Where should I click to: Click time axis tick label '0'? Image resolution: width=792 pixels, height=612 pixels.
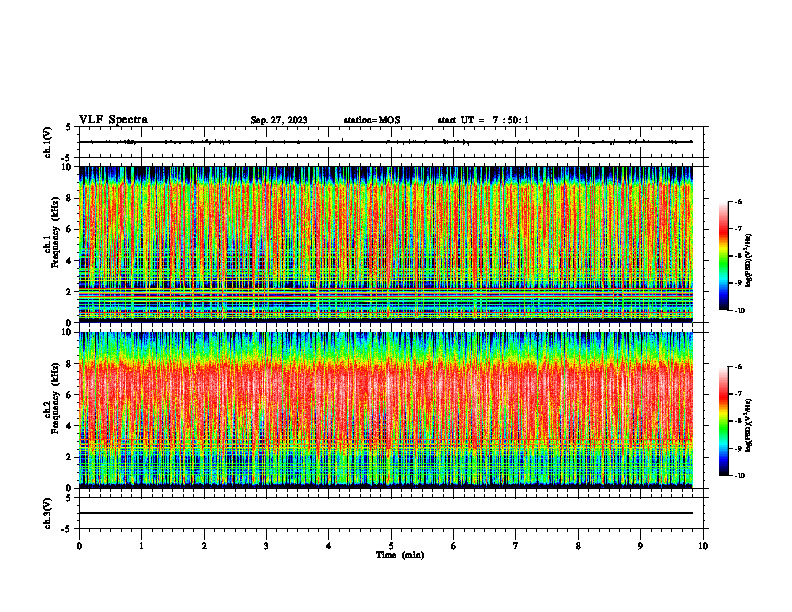pyautogui.click(x=79, y=546)
